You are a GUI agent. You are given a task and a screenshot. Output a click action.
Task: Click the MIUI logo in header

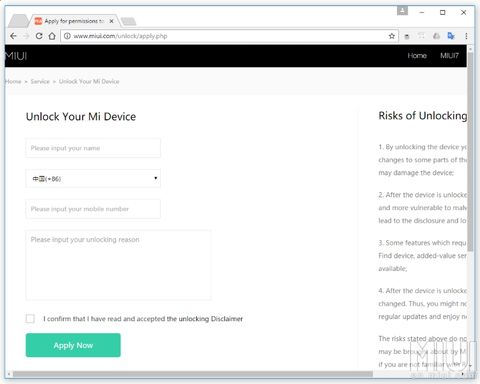[x=16, y=56]
